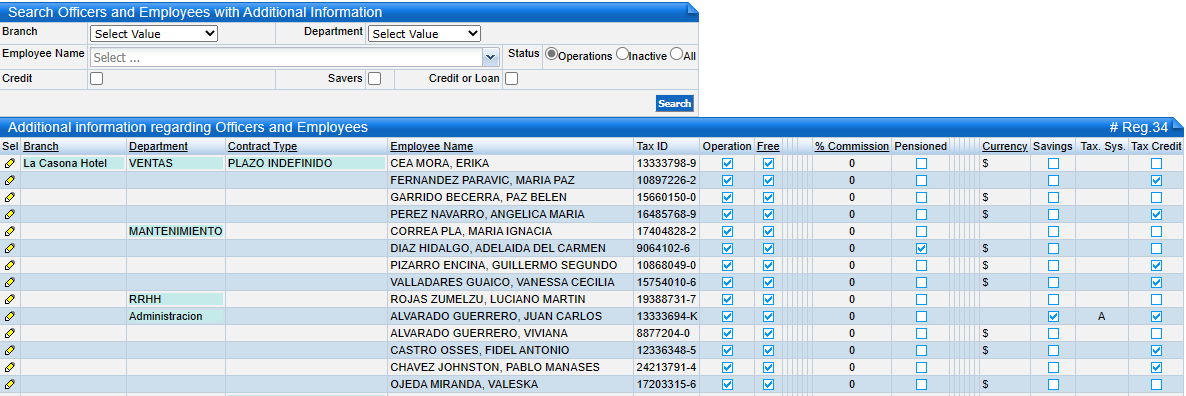This screenshot has height=396, width=1186.
Task: Edit the OJEDA MIRANDA, VALESKA entry
Action: 9,385
